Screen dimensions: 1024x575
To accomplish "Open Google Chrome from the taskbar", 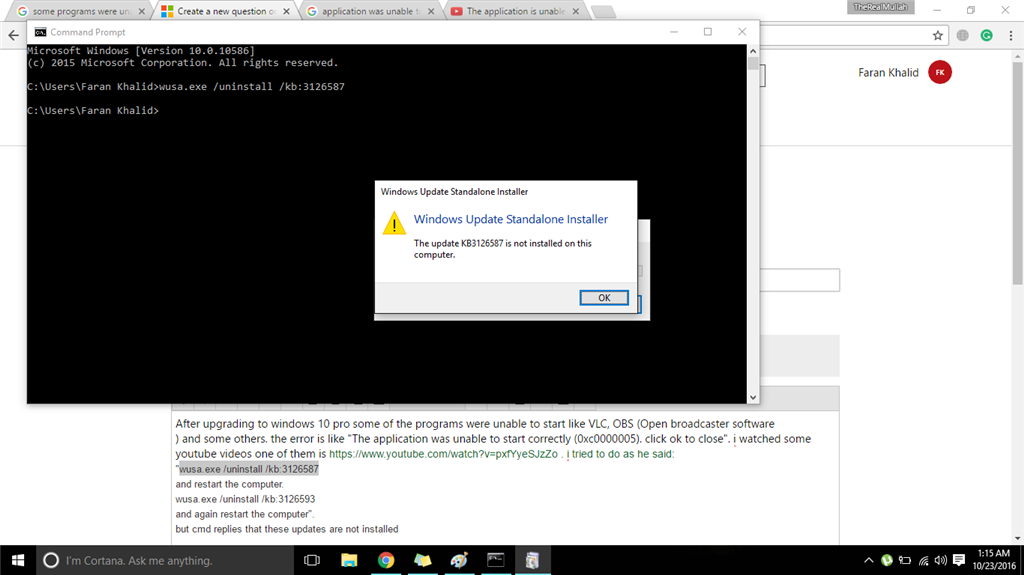I will click(386, 561).
